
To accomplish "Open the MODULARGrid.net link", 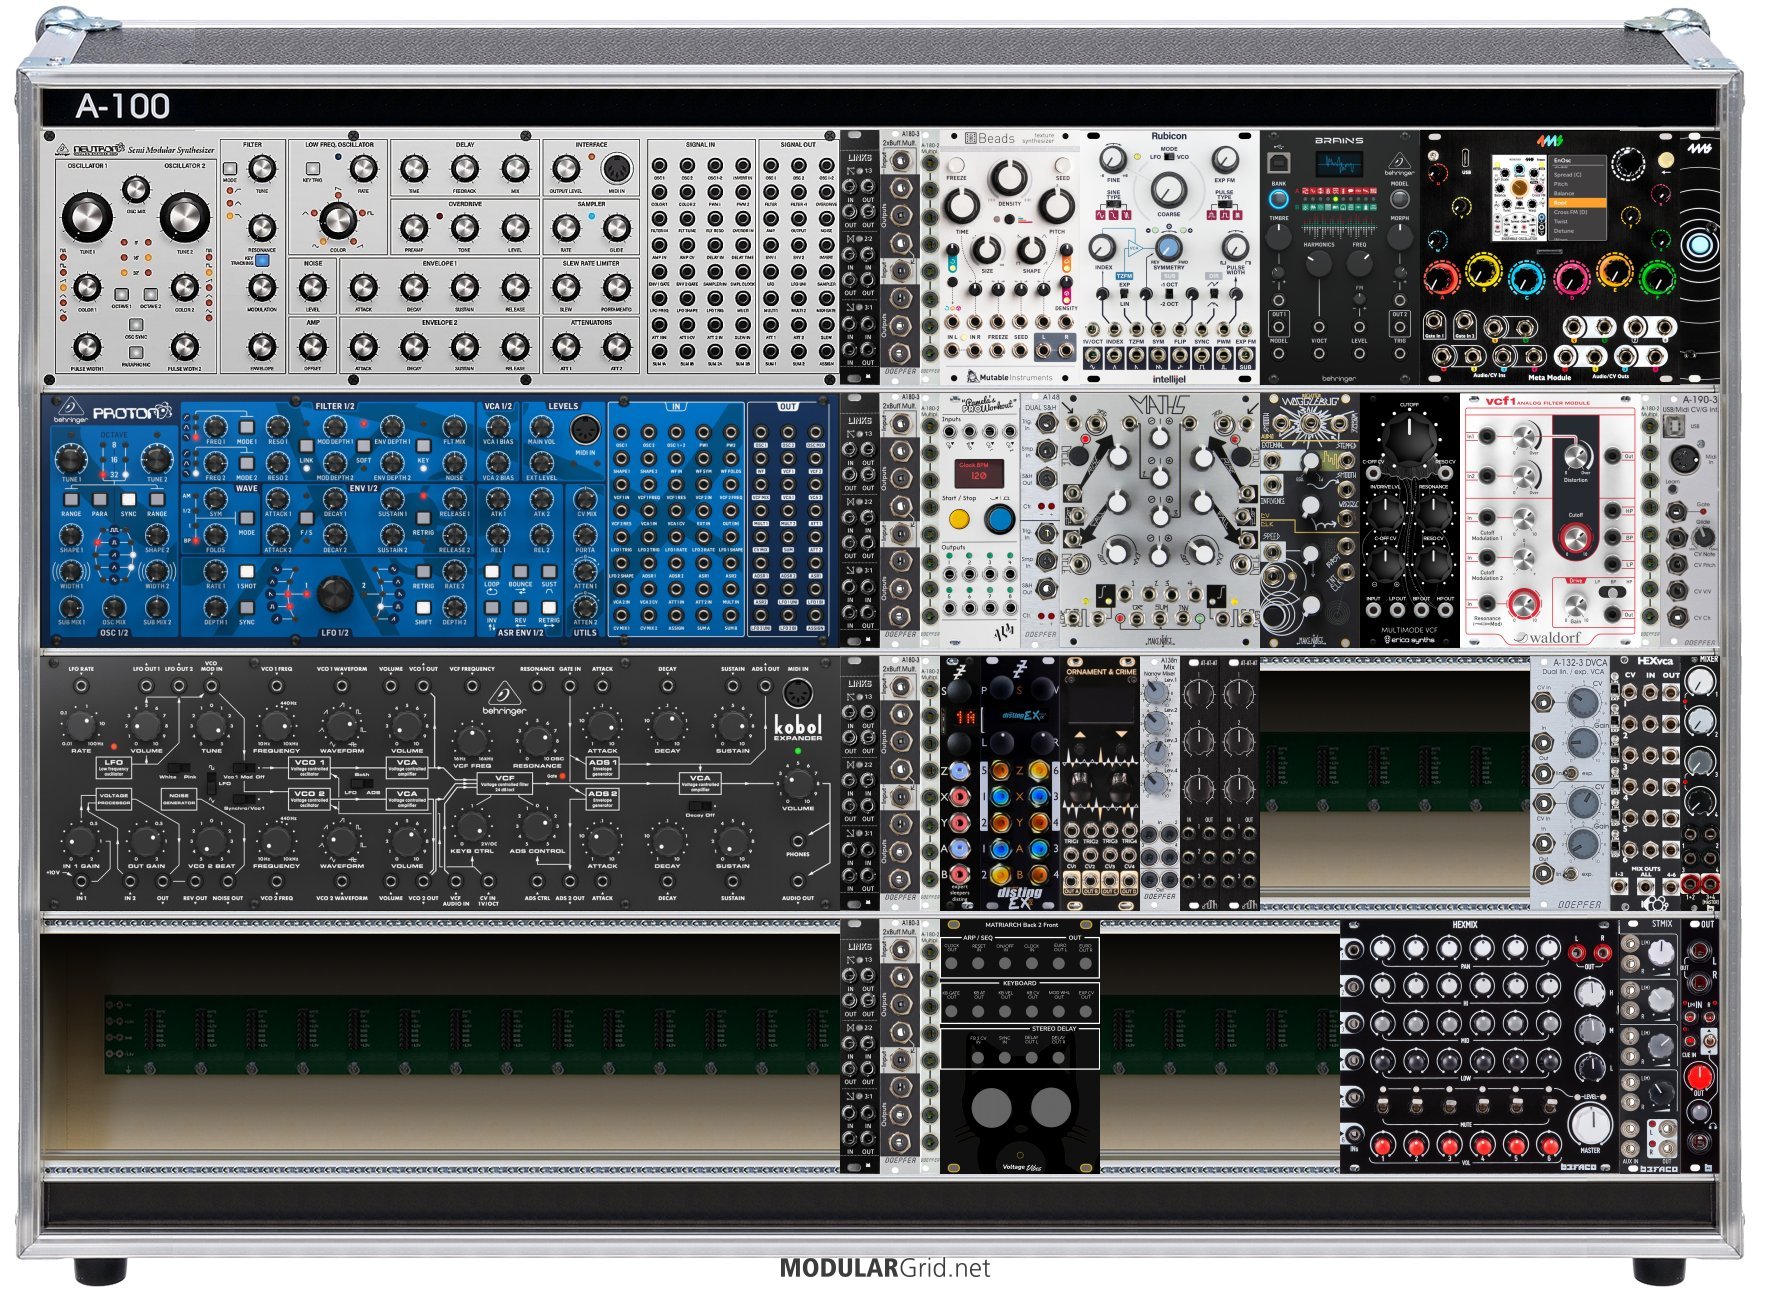I will click(x=885, y=1268).
